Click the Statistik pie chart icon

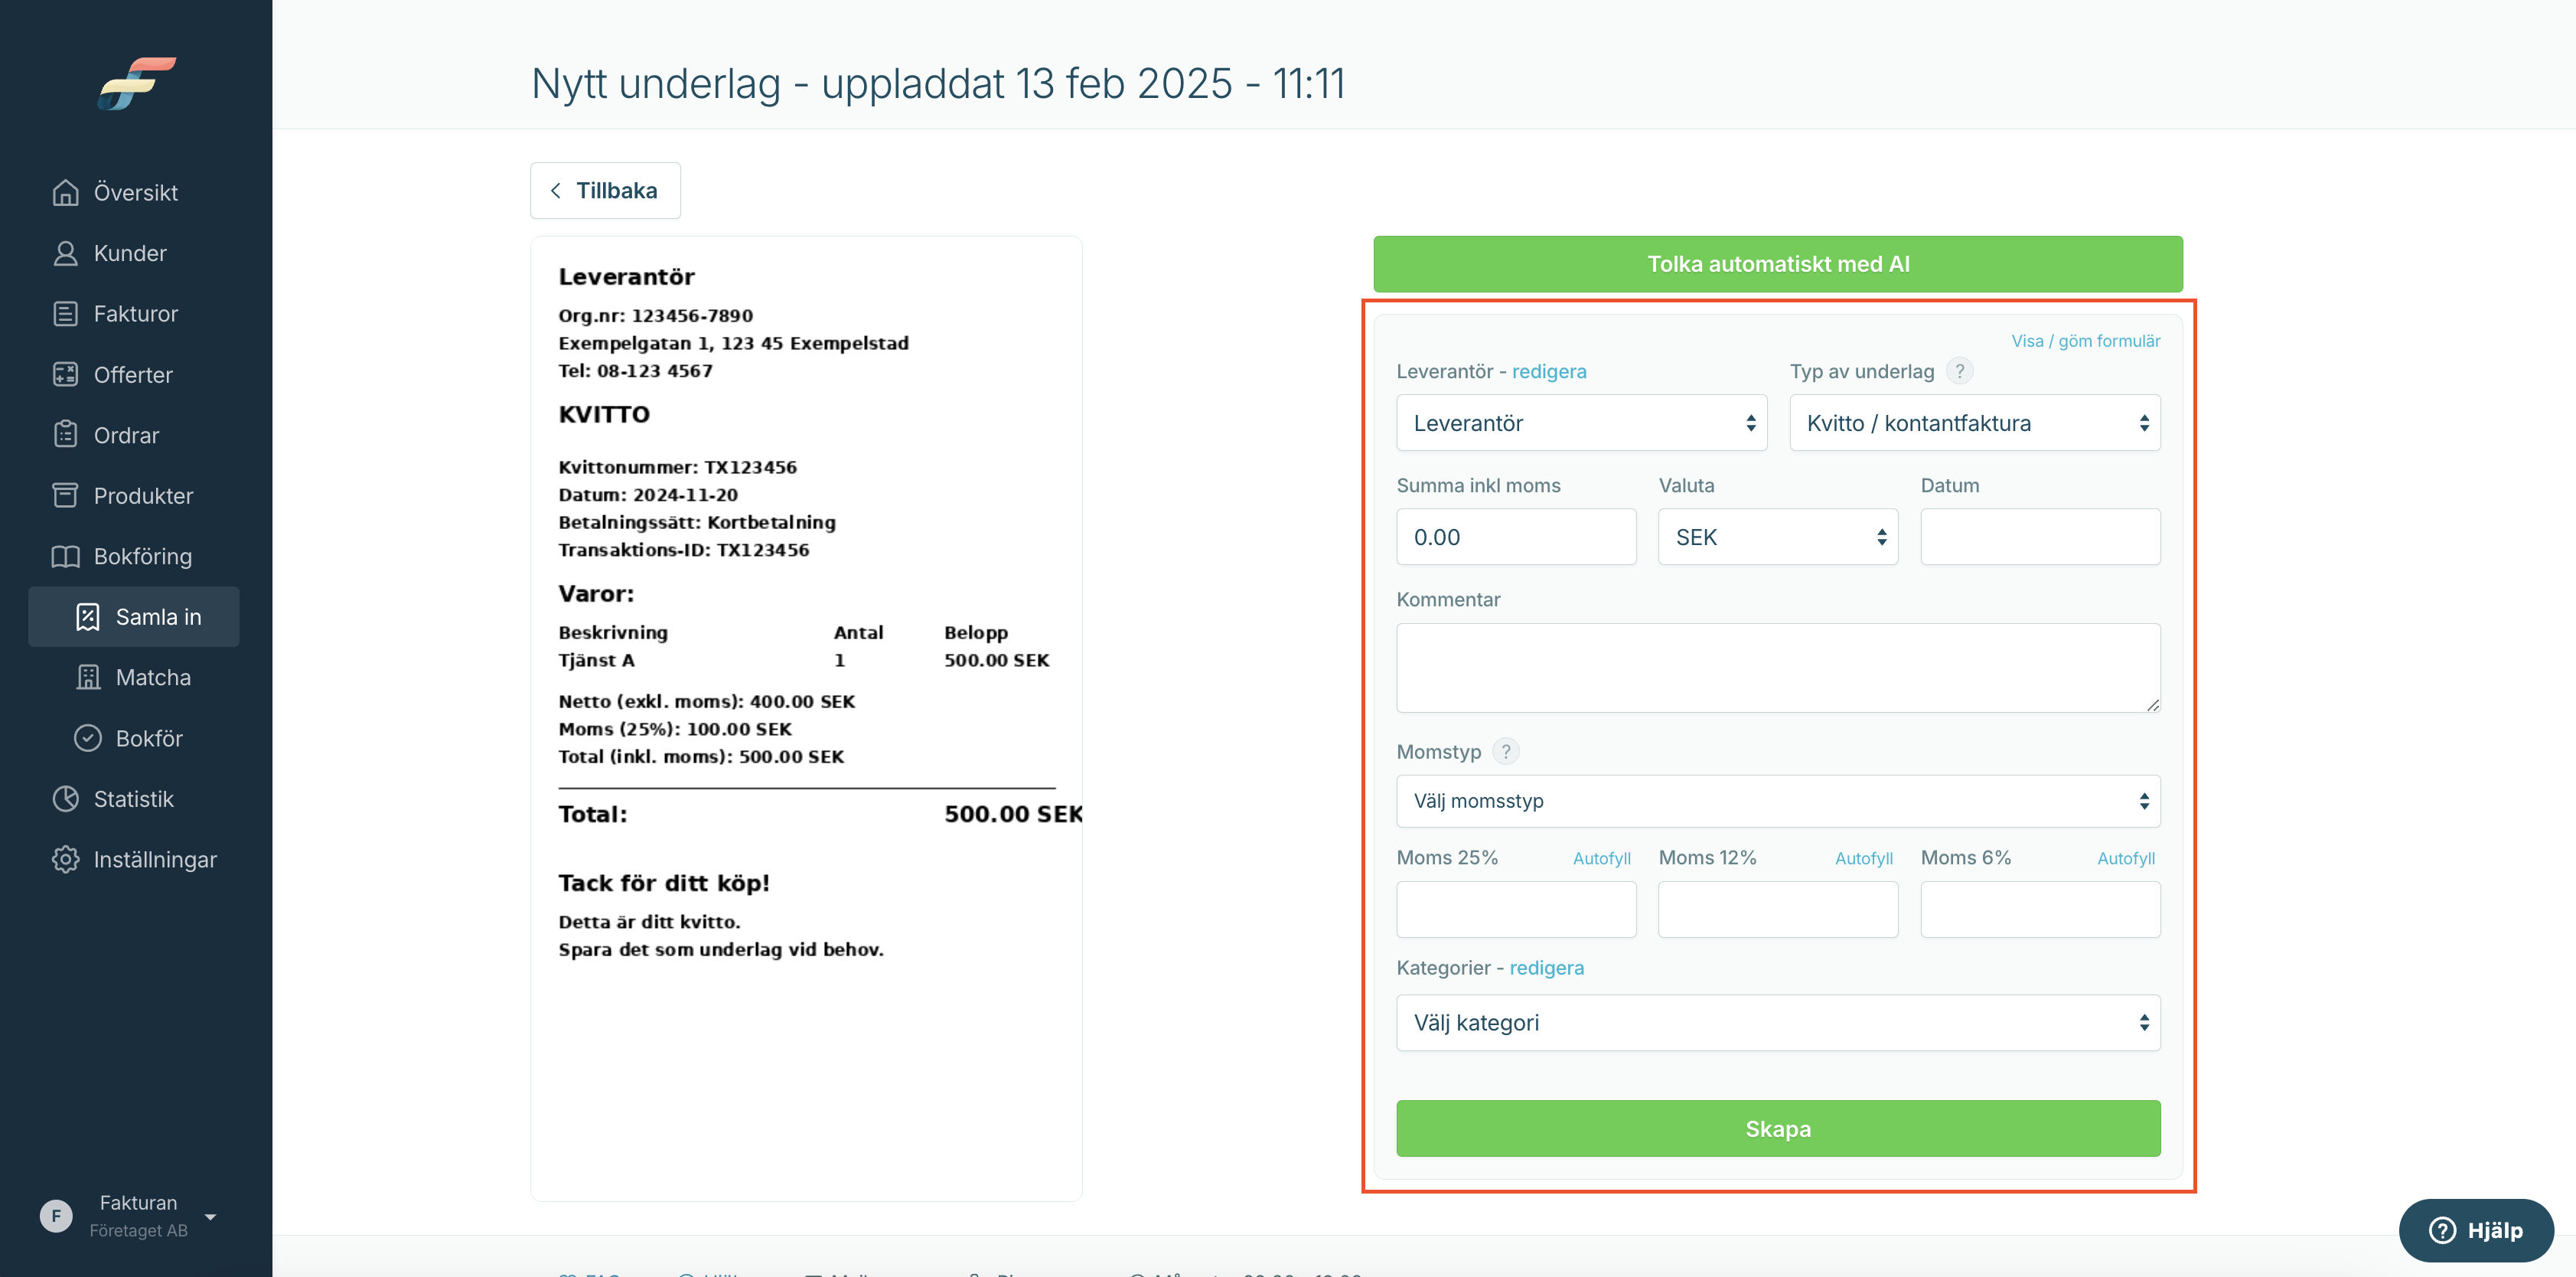[65, 799]
